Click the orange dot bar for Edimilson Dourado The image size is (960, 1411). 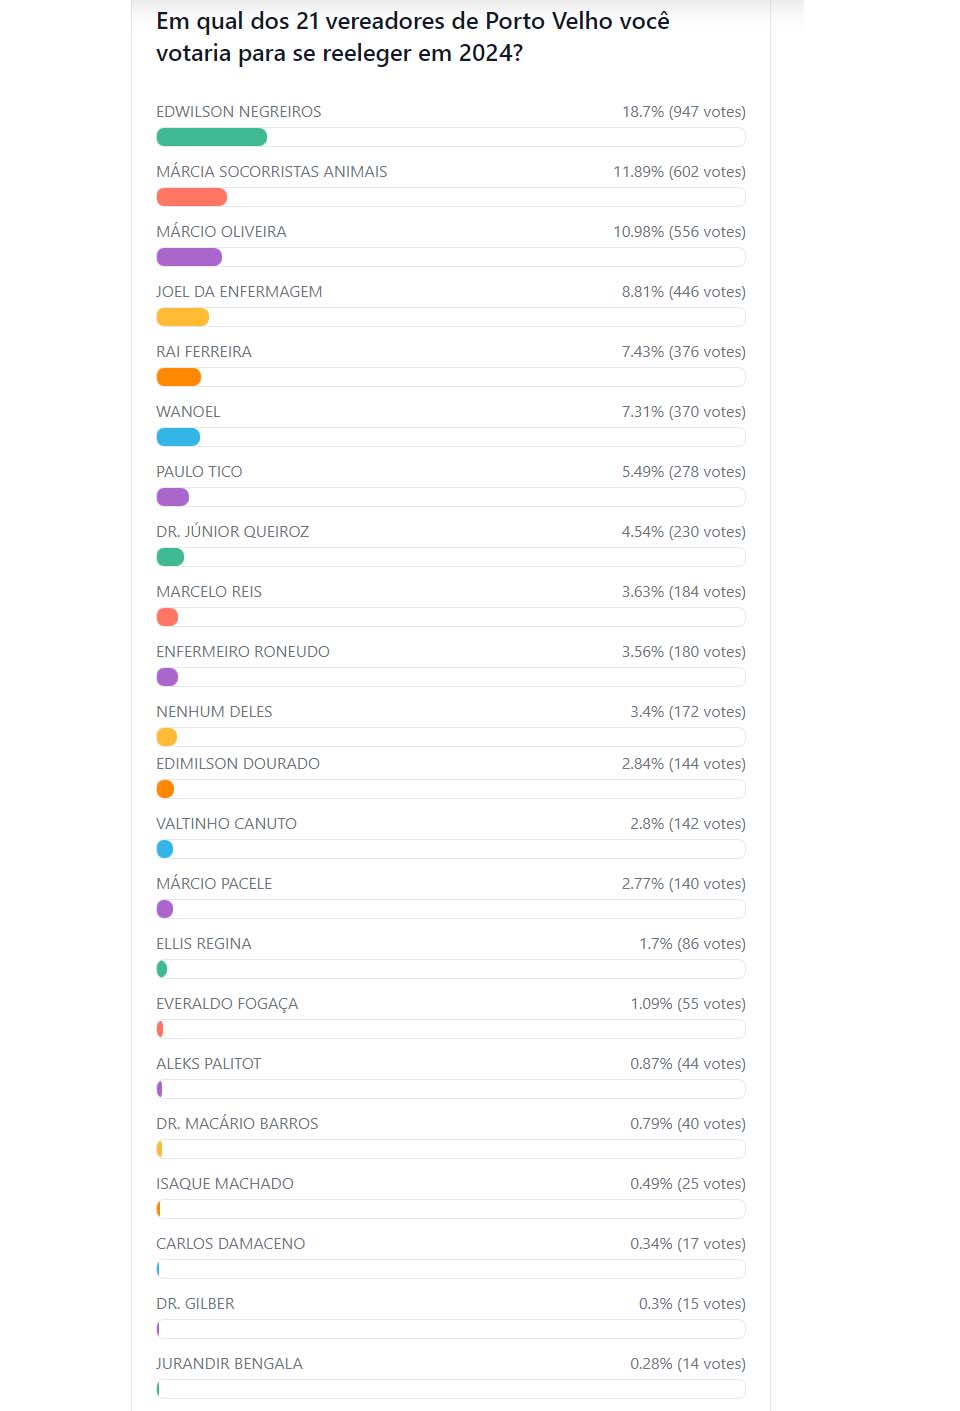coord(166,789)
